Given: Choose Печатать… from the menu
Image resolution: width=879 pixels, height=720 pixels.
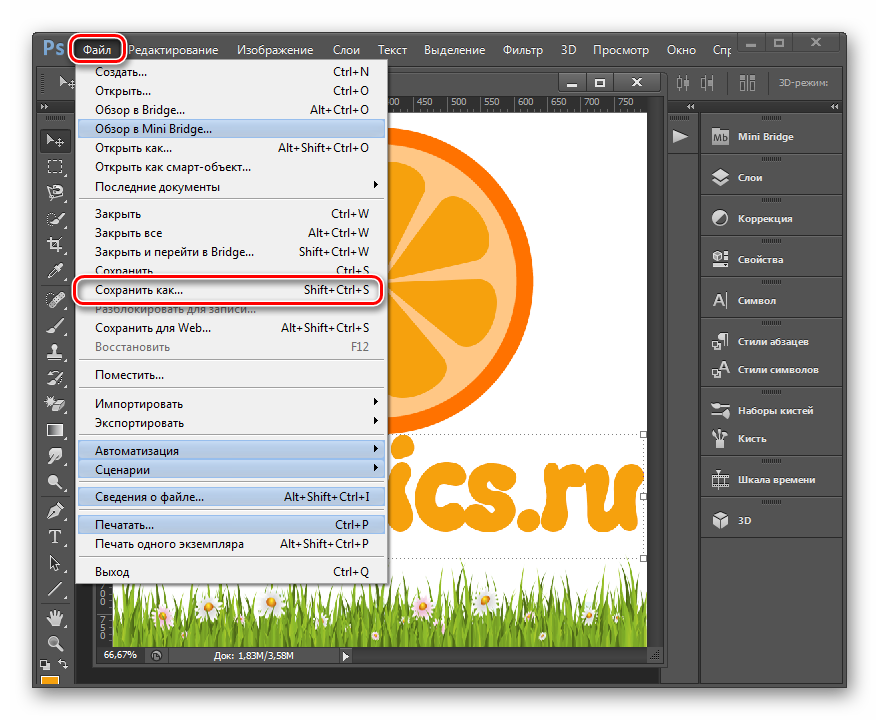Looking at the screenshot, I should 124,525.
